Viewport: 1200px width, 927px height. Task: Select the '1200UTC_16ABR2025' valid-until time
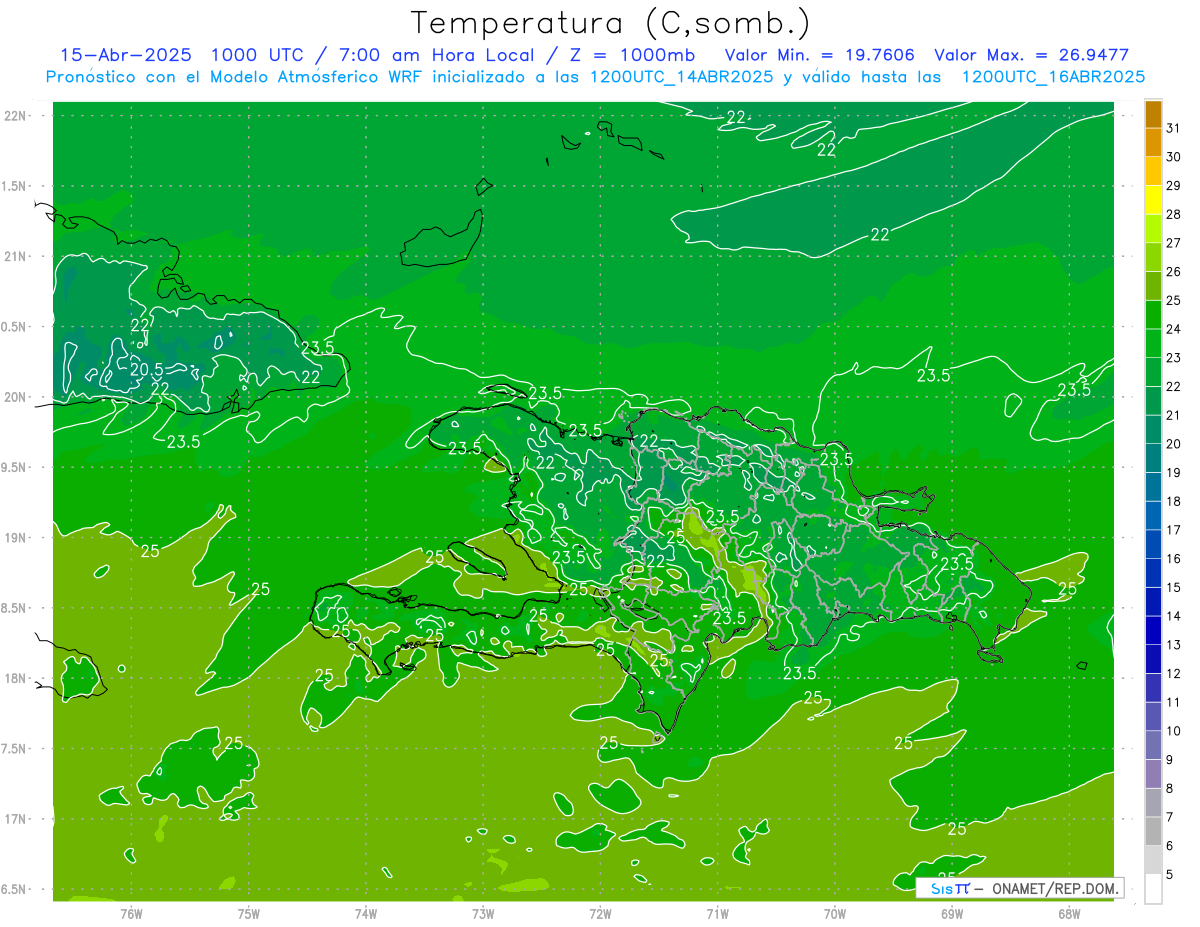click(x=1053, y=77)
